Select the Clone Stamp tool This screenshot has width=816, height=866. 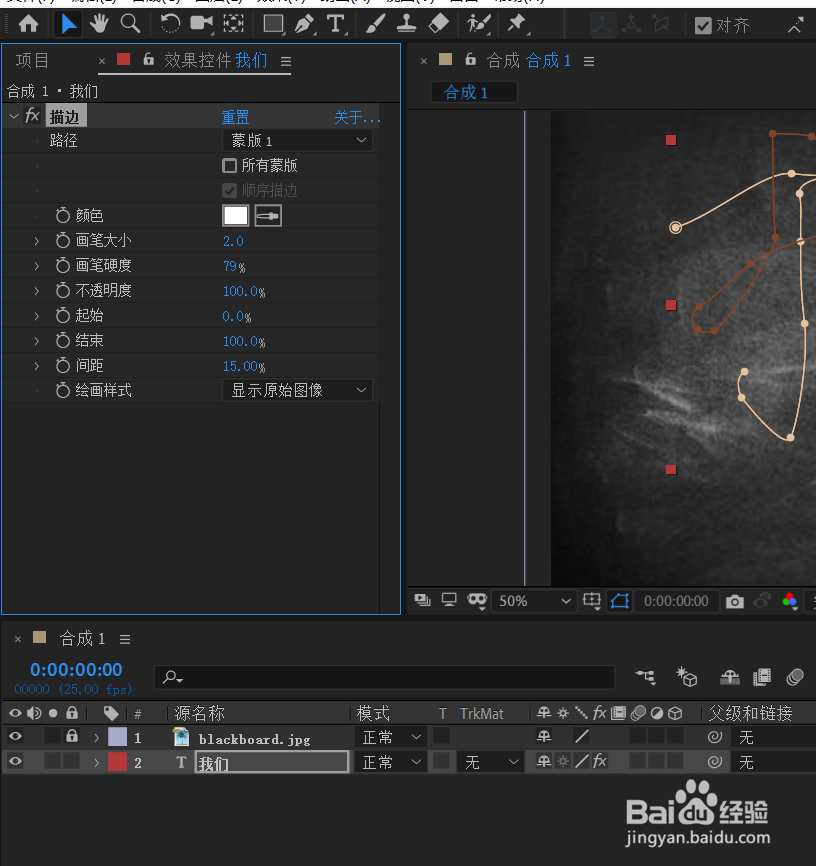tap(407, 24)
